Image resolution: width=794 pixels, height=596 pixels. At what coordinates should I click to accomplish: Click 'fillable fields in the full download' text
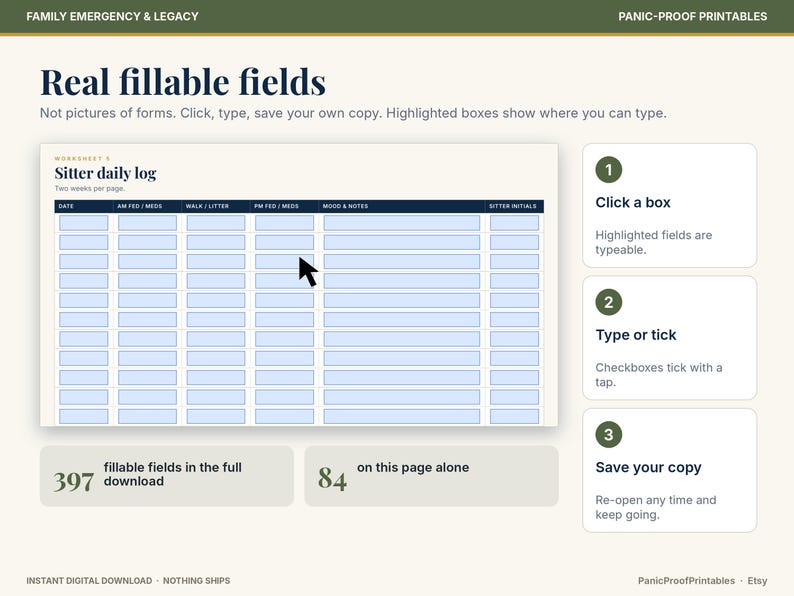tap(173, 474)
